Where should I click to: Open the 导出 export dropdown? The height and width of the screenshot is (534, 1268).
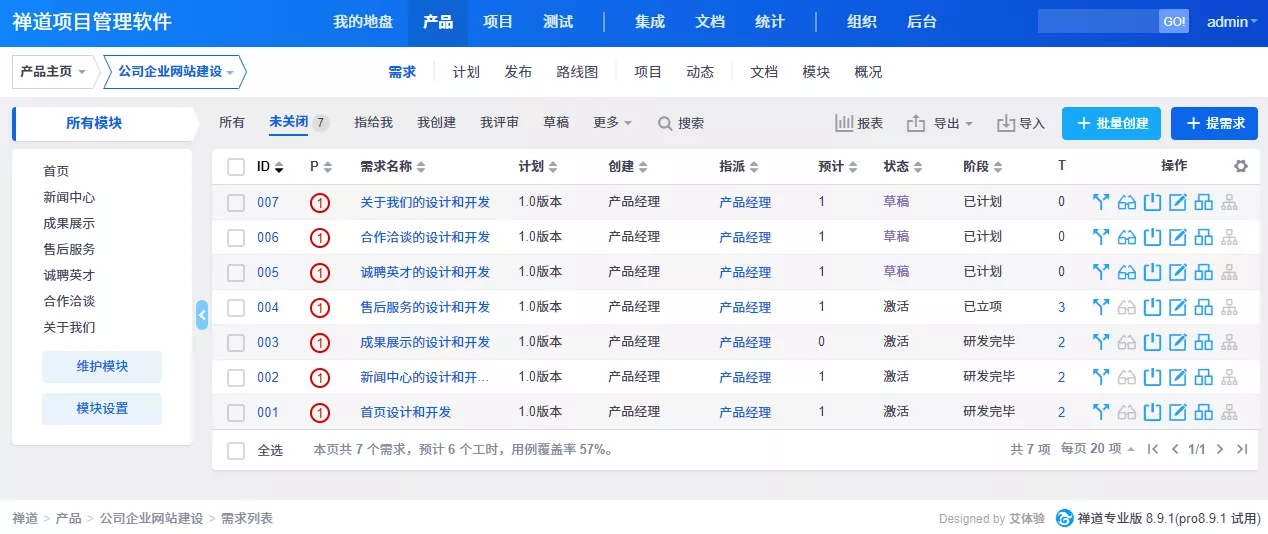click(x=941, y=123)
